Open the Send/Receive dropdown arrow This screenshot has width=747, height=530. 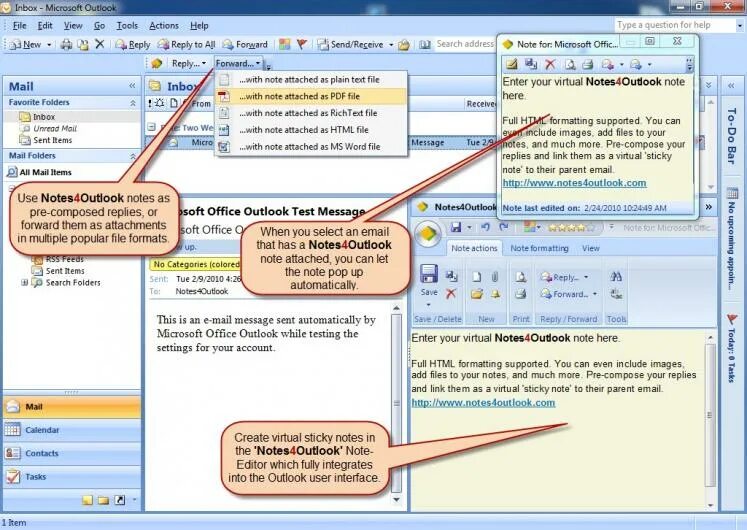click(391, 45)
